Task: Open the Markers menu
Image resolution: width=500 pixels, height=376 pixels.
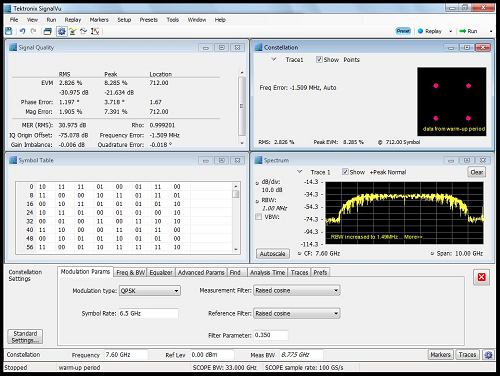Action: pyautogui.click(x=99, y=20)
